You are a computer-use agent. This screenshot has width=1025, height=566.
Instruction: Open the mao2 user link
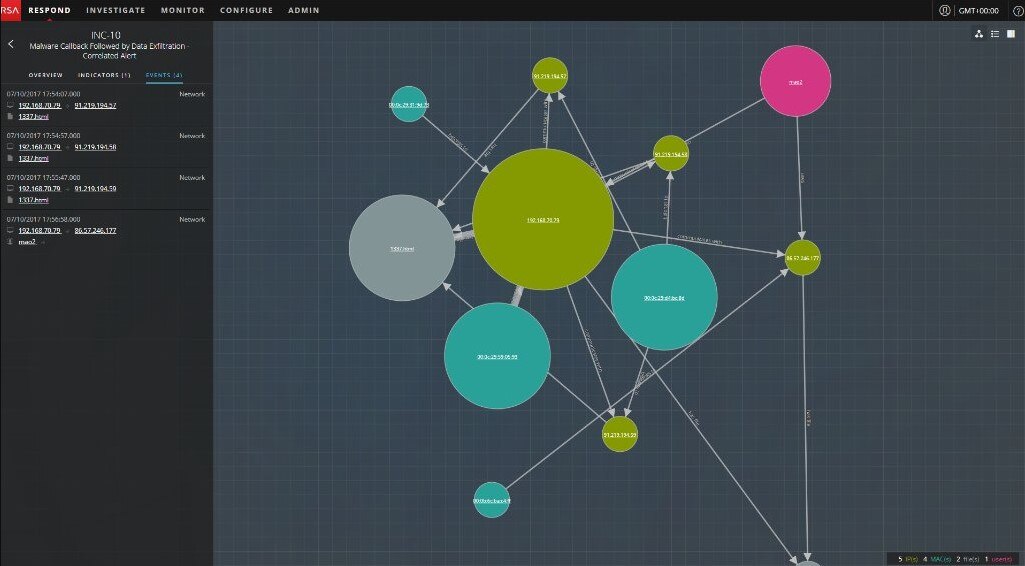[27, 241]
